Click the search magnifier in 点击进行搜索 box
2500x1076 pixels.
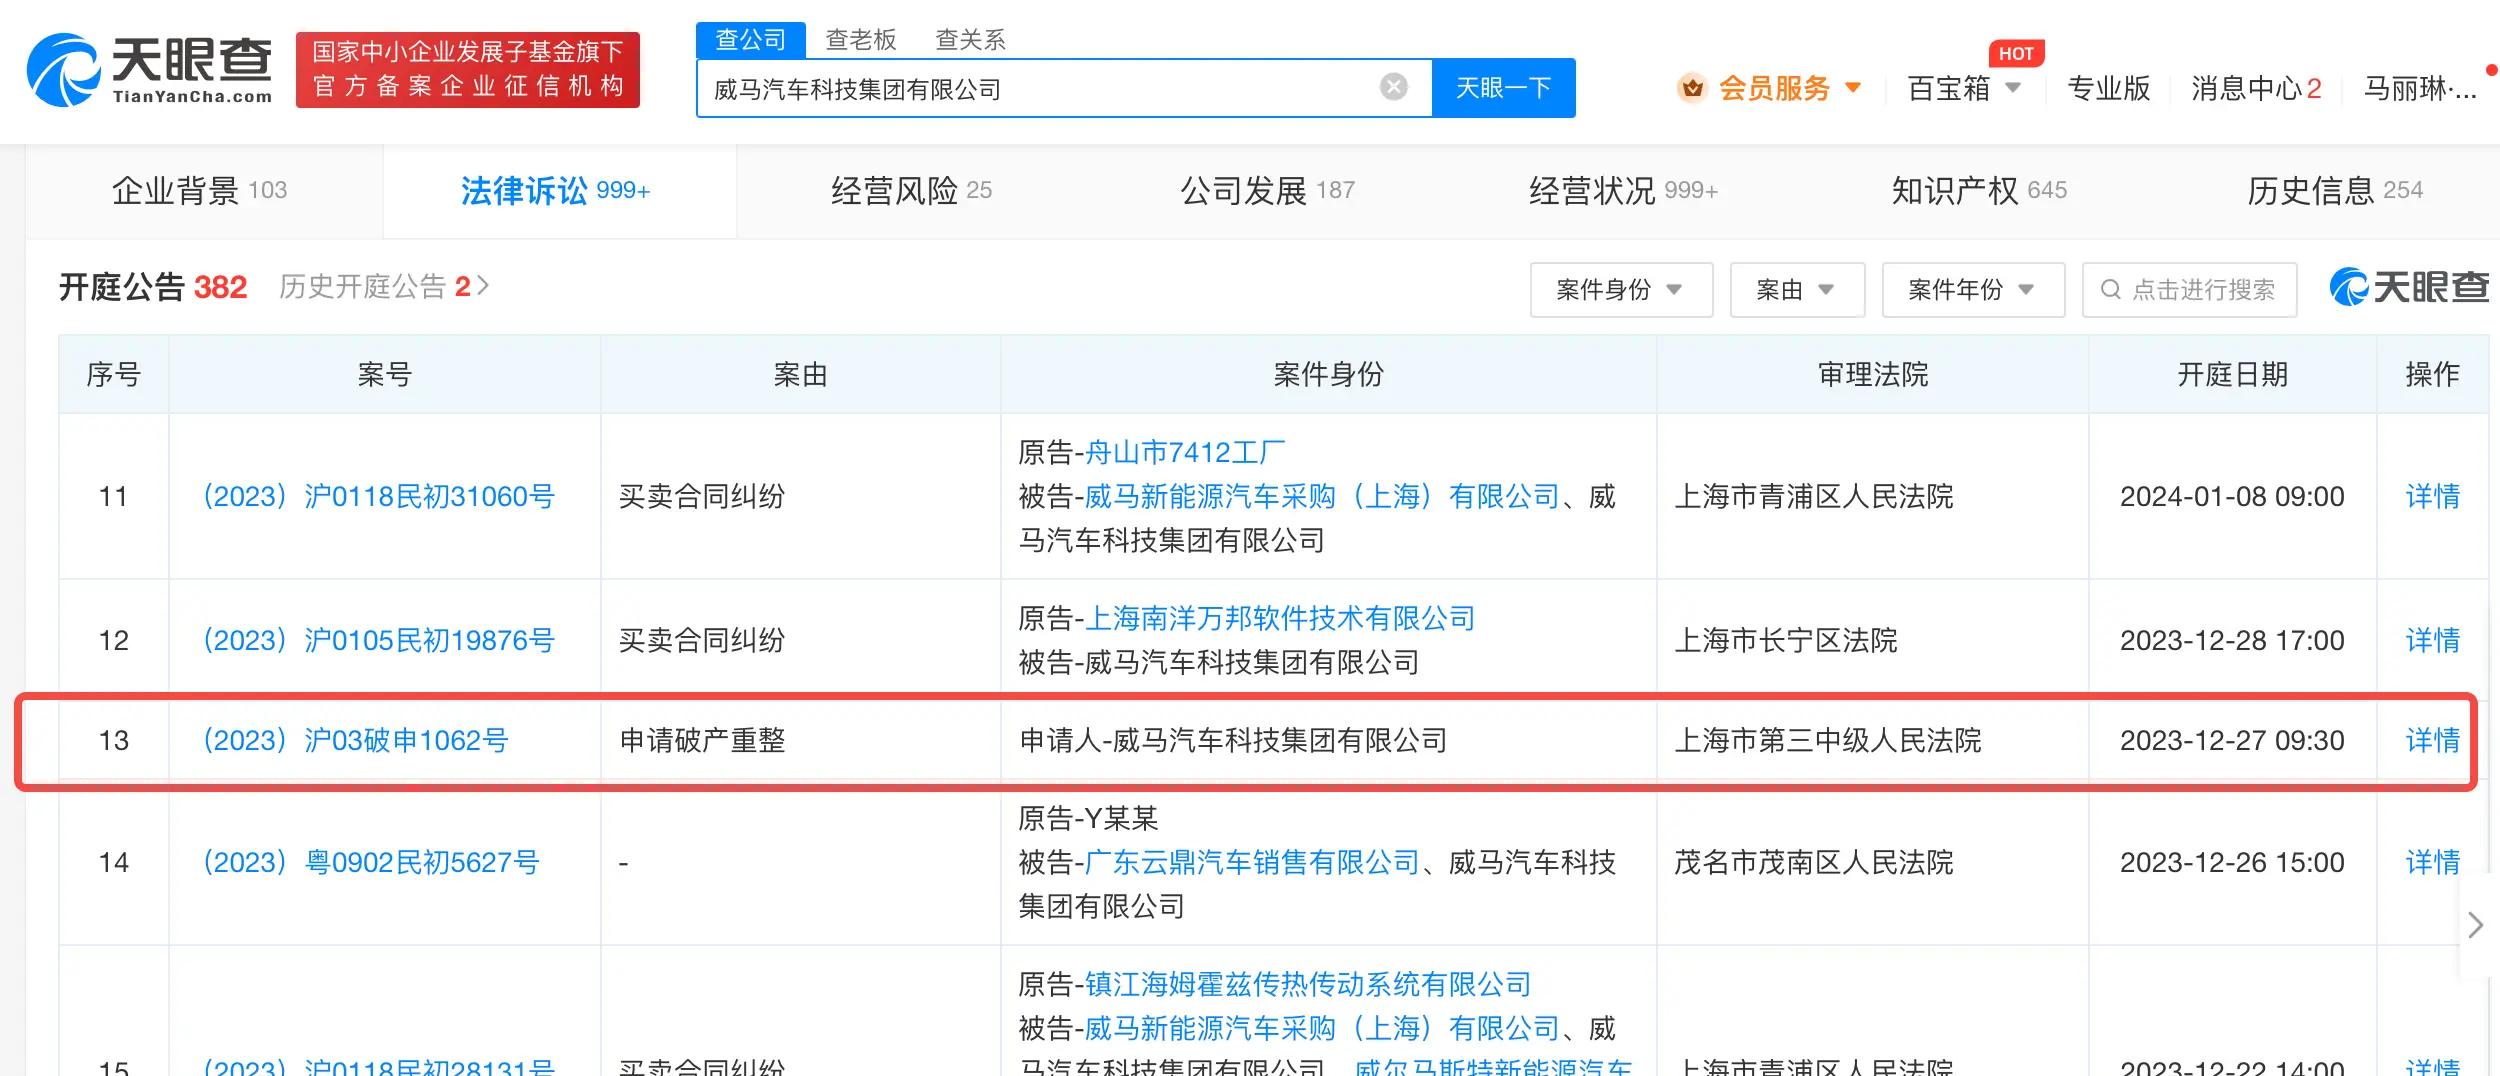coord(2111,289)
